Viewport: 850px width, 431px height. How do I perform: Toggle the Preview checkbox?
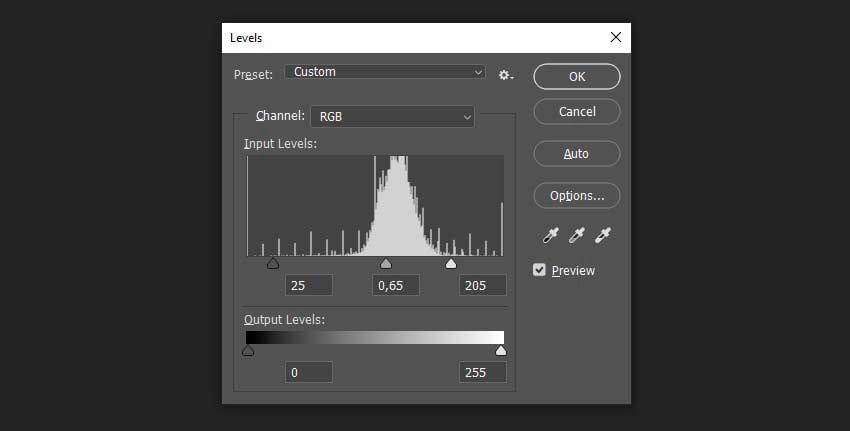point(540,270)
